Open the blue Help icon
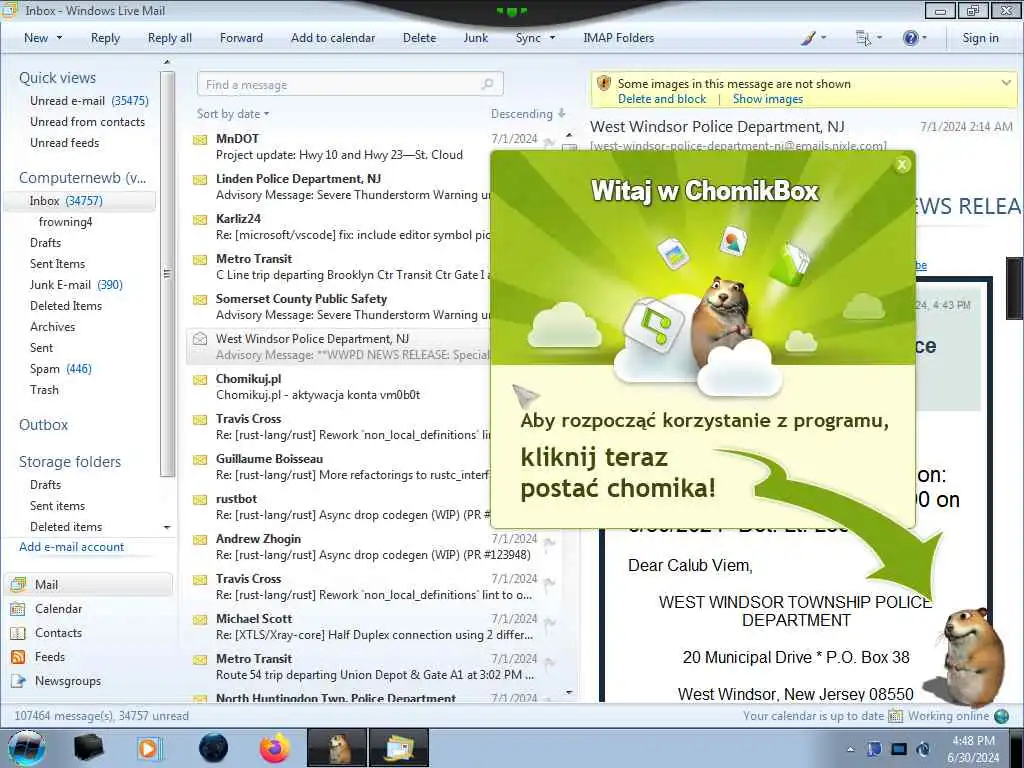Image resolution: width=1024 pixels, height=768 pixels. point(910,38)
